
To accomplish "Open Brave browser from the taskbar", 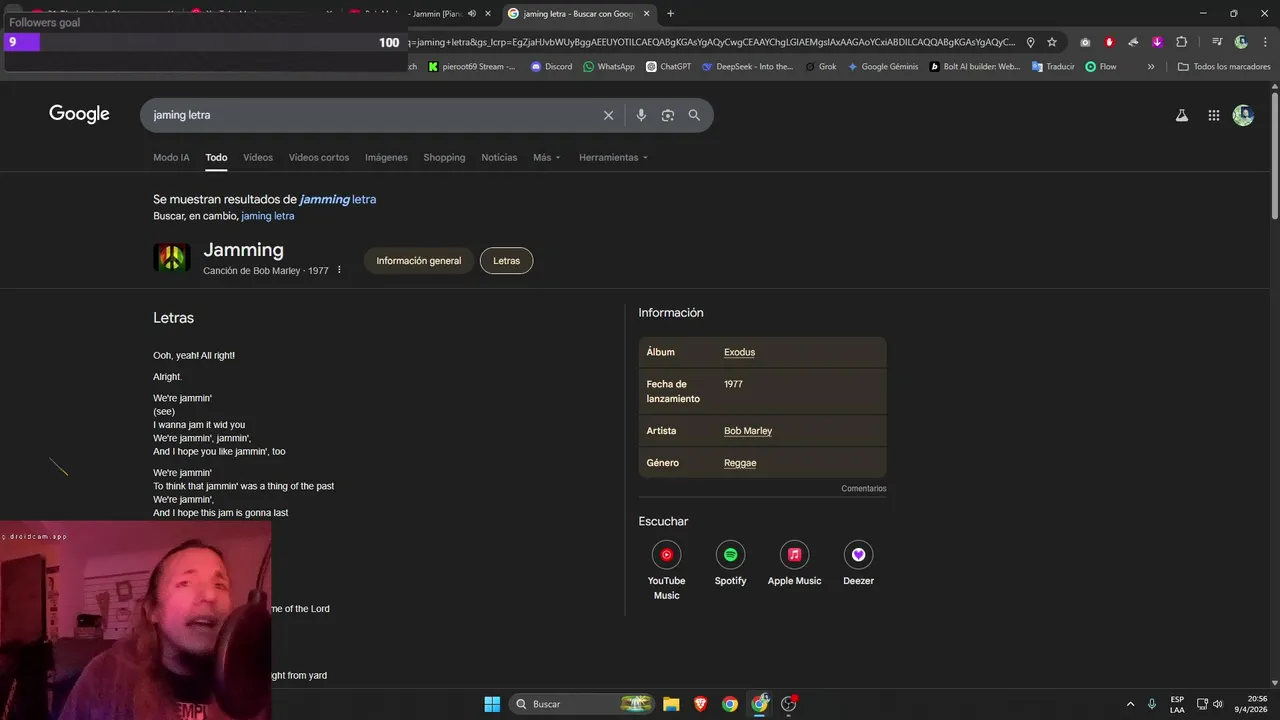I will click(700, 704).
